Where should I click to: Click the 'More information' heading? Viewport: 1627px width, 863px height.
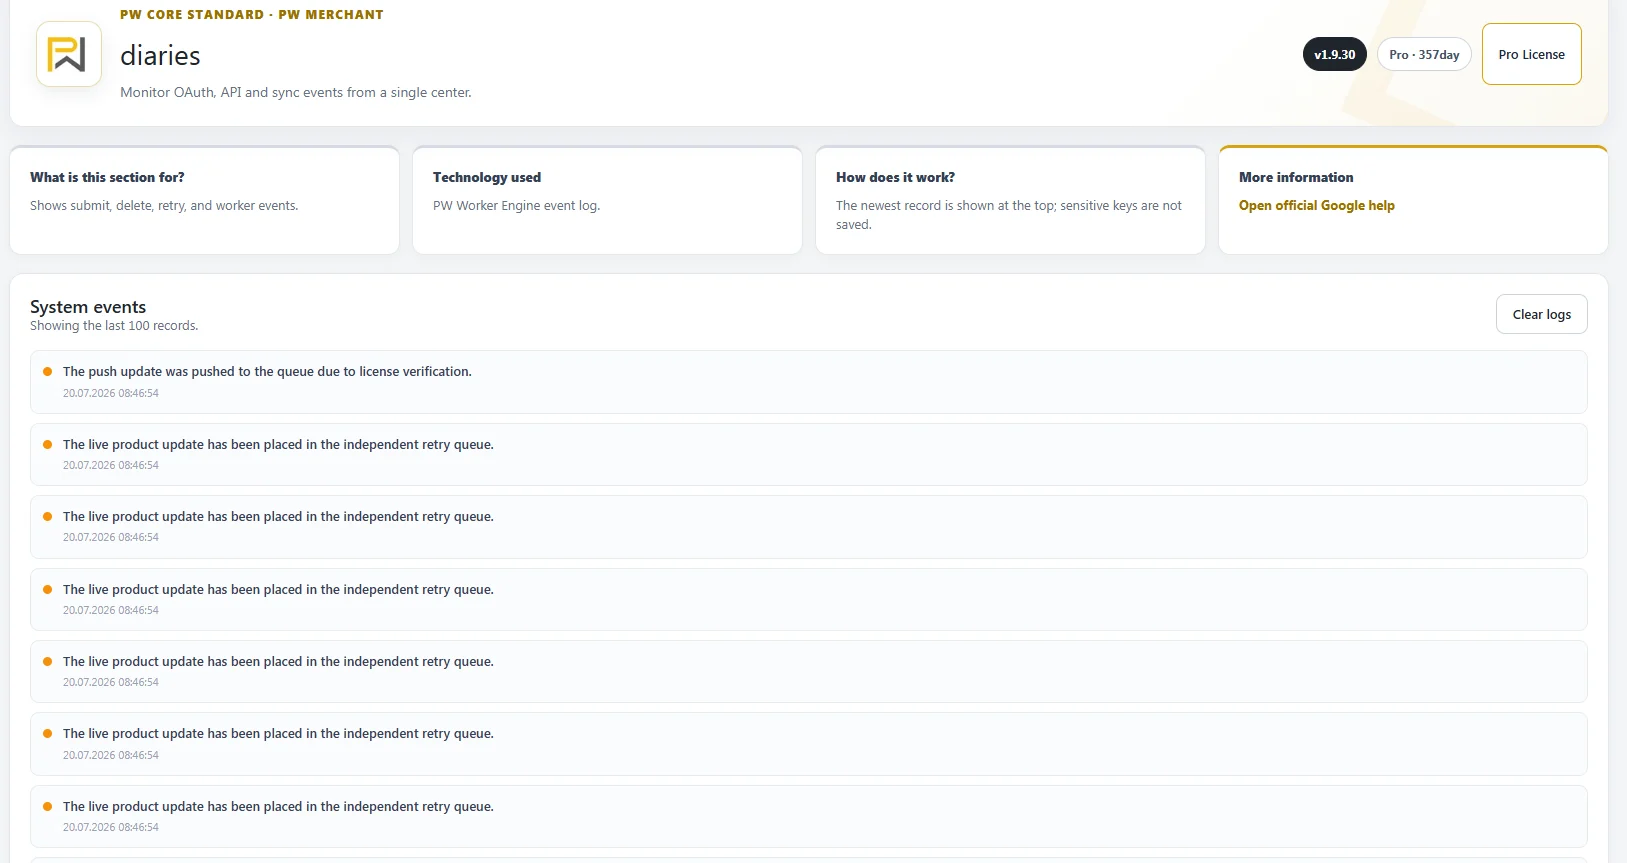coord(1296,177)
